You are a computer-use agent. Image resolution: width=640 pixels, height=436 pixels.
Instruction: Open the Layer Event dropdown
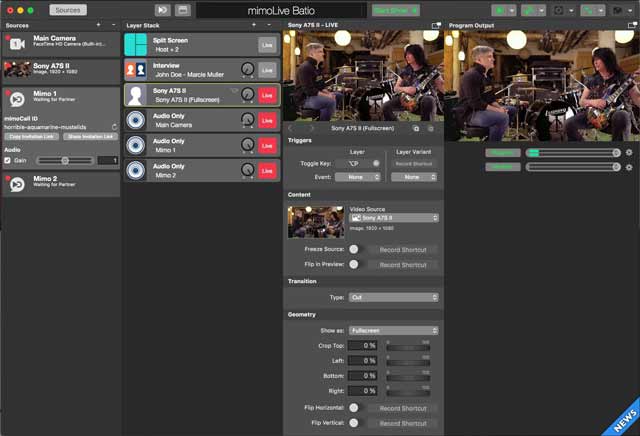(x=358, y=177)
